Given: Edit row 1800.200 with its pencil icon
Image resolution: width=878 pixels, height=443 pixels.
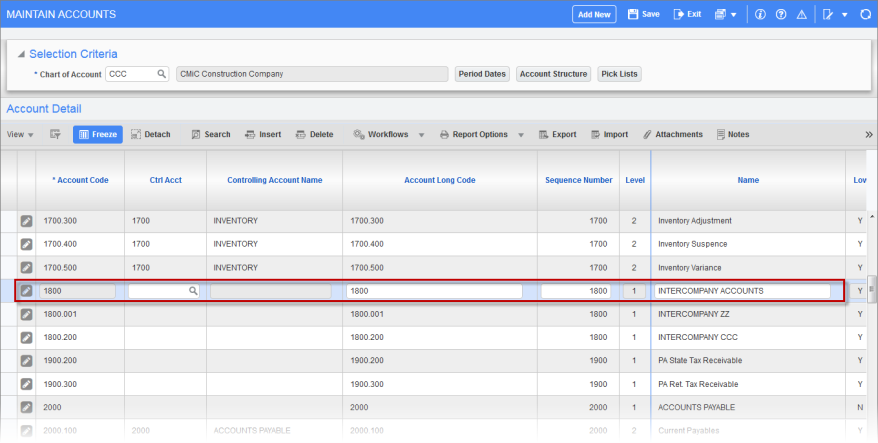Looking at the screenshot, I should (26, 337).
